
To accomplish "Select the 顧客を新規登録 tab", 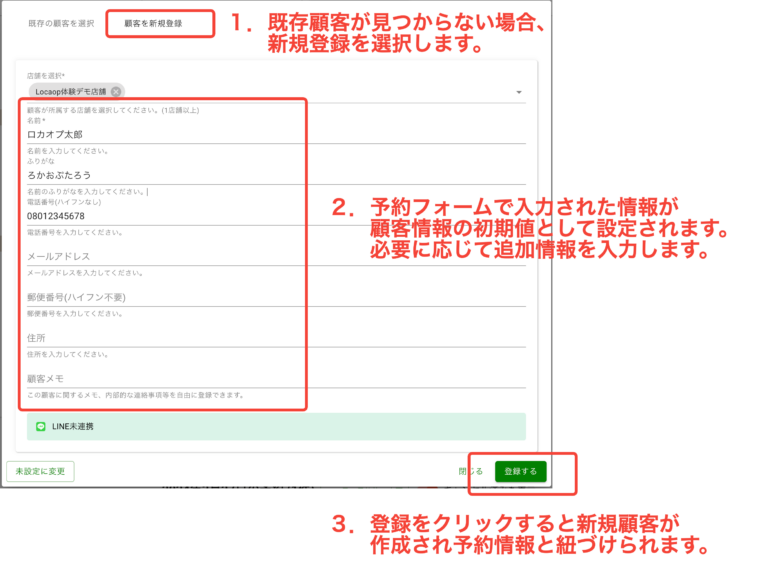I will tap(153, 24).
